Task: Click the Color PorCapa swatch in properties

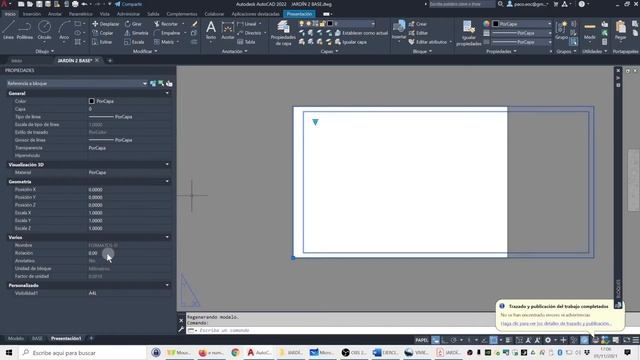Action: [x=91, y=101]
